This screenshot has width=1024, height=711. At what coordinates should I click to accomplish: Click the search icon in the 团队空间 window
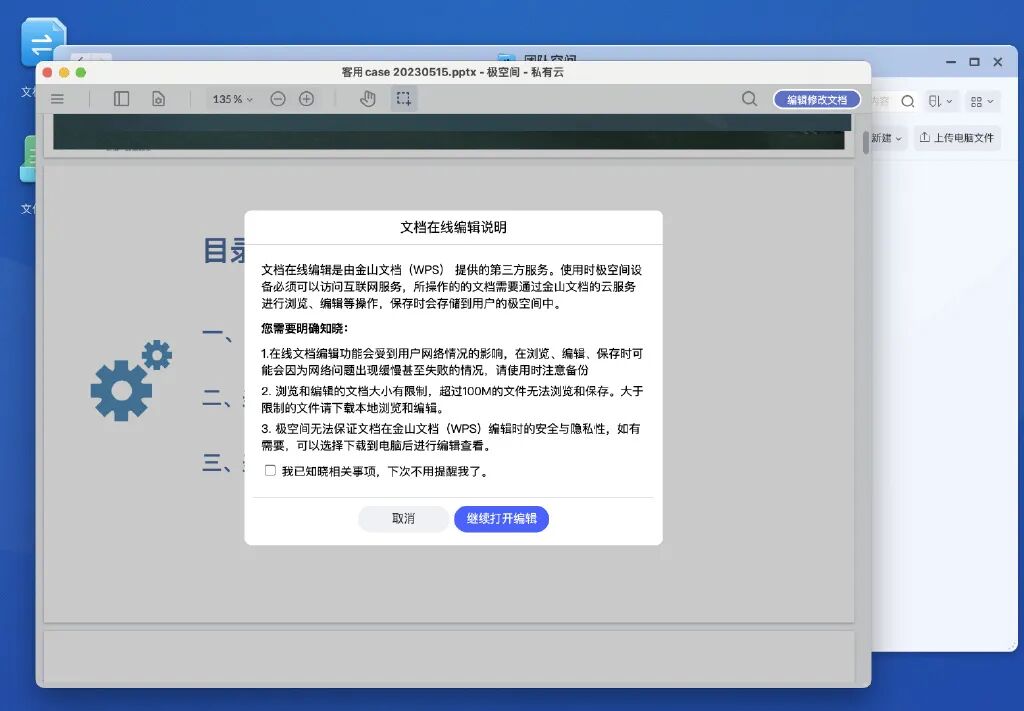click(908, 101)
